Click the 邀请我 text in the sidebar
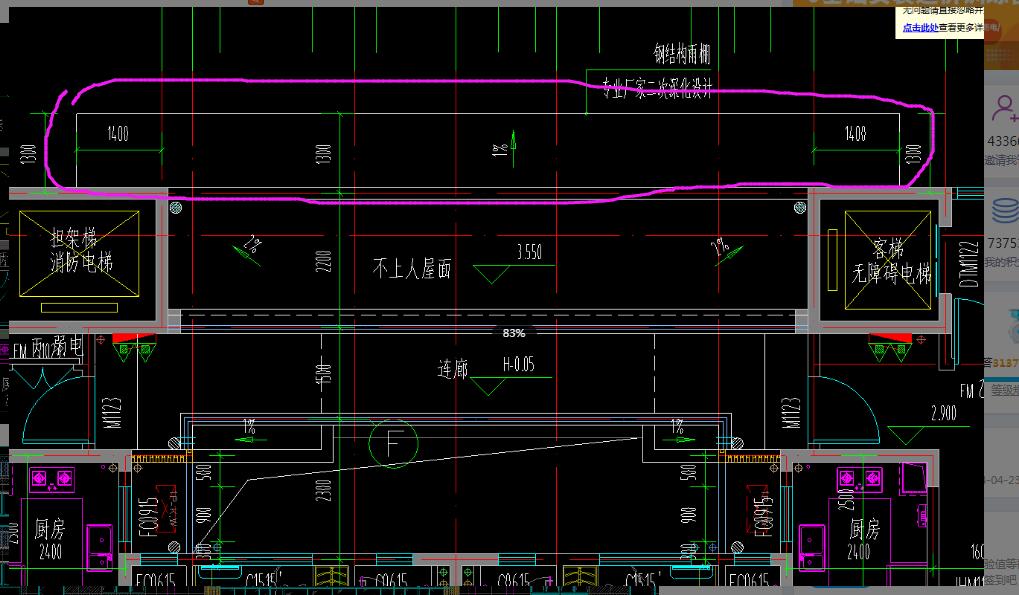Screen dimensions: 1019x595 tap(1001, 160)
